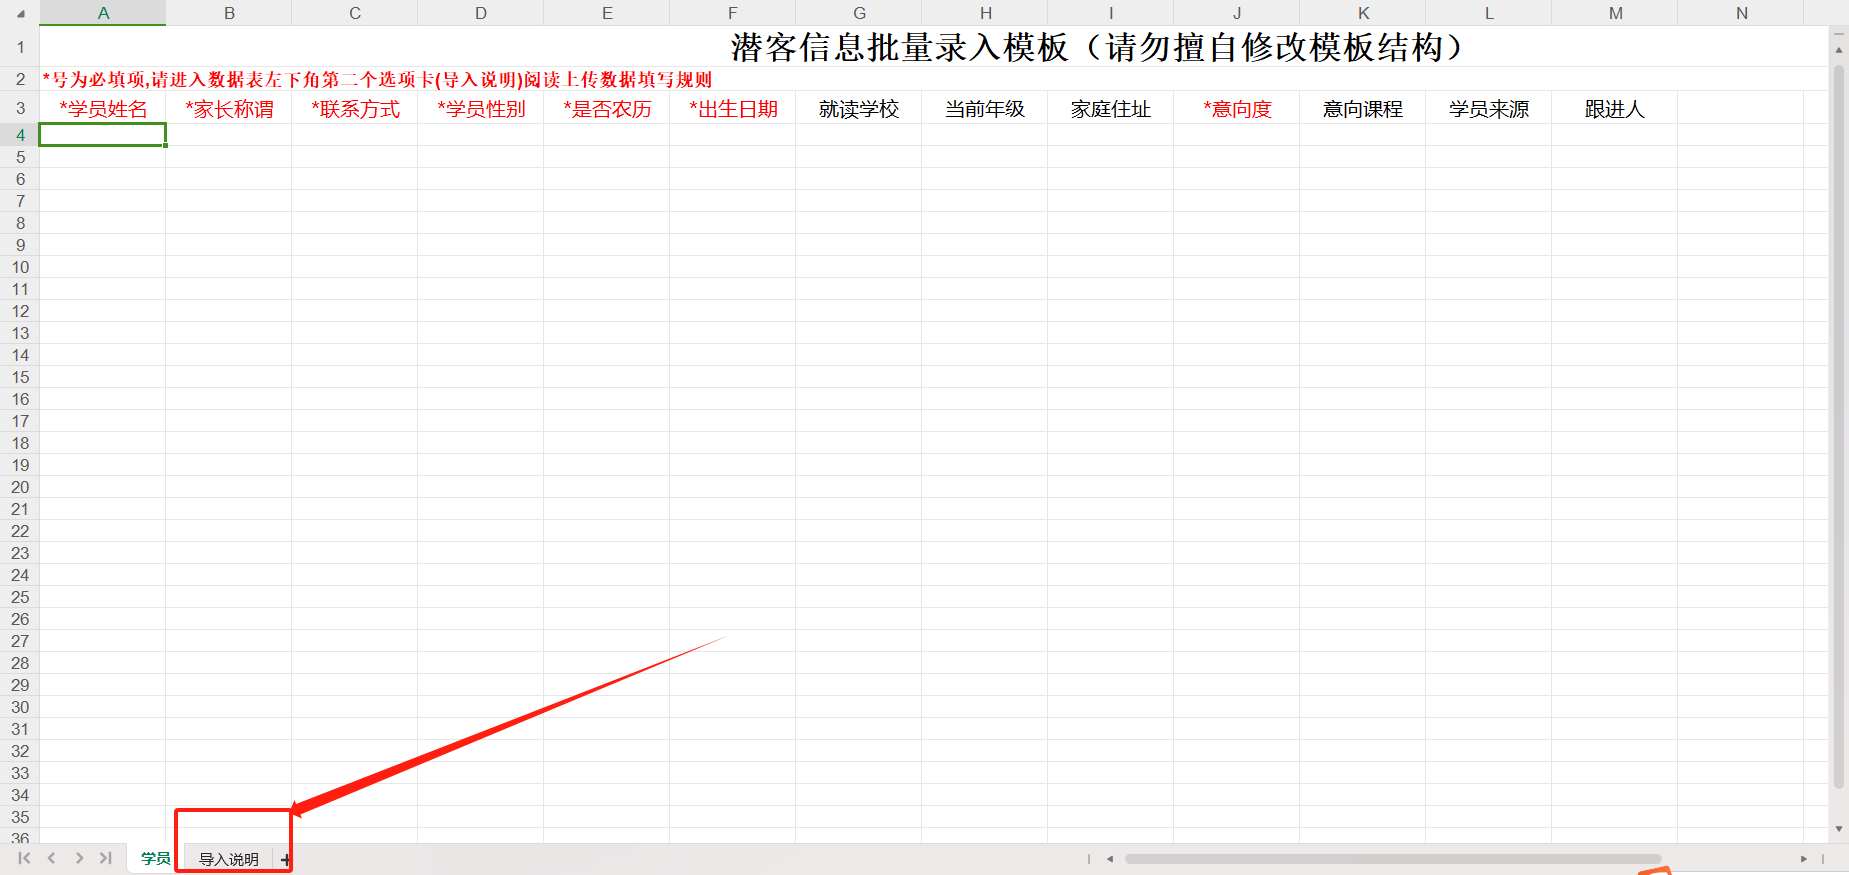Select the 学员 sheet tab
The image size is (1849, 875).
point(155,858)
